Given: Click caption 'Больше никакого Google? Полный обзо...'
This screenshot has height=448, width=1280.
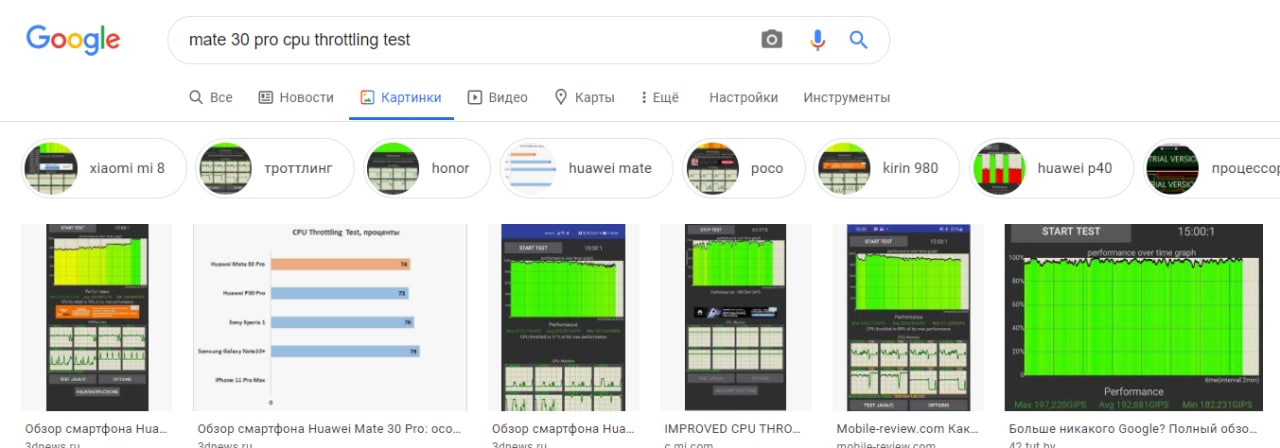Looking at the screenshot, I should point(1131,428).
